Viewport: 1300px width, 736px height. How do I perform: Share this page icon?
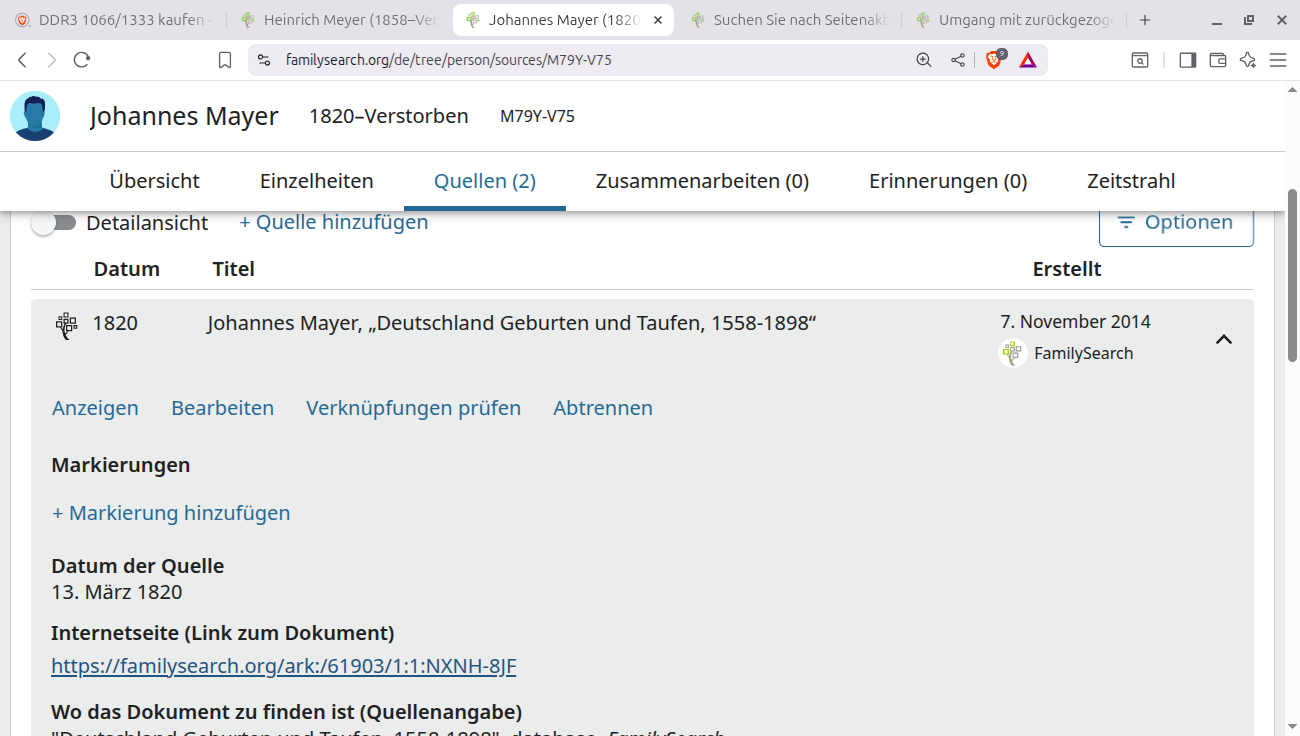(958, 60)
